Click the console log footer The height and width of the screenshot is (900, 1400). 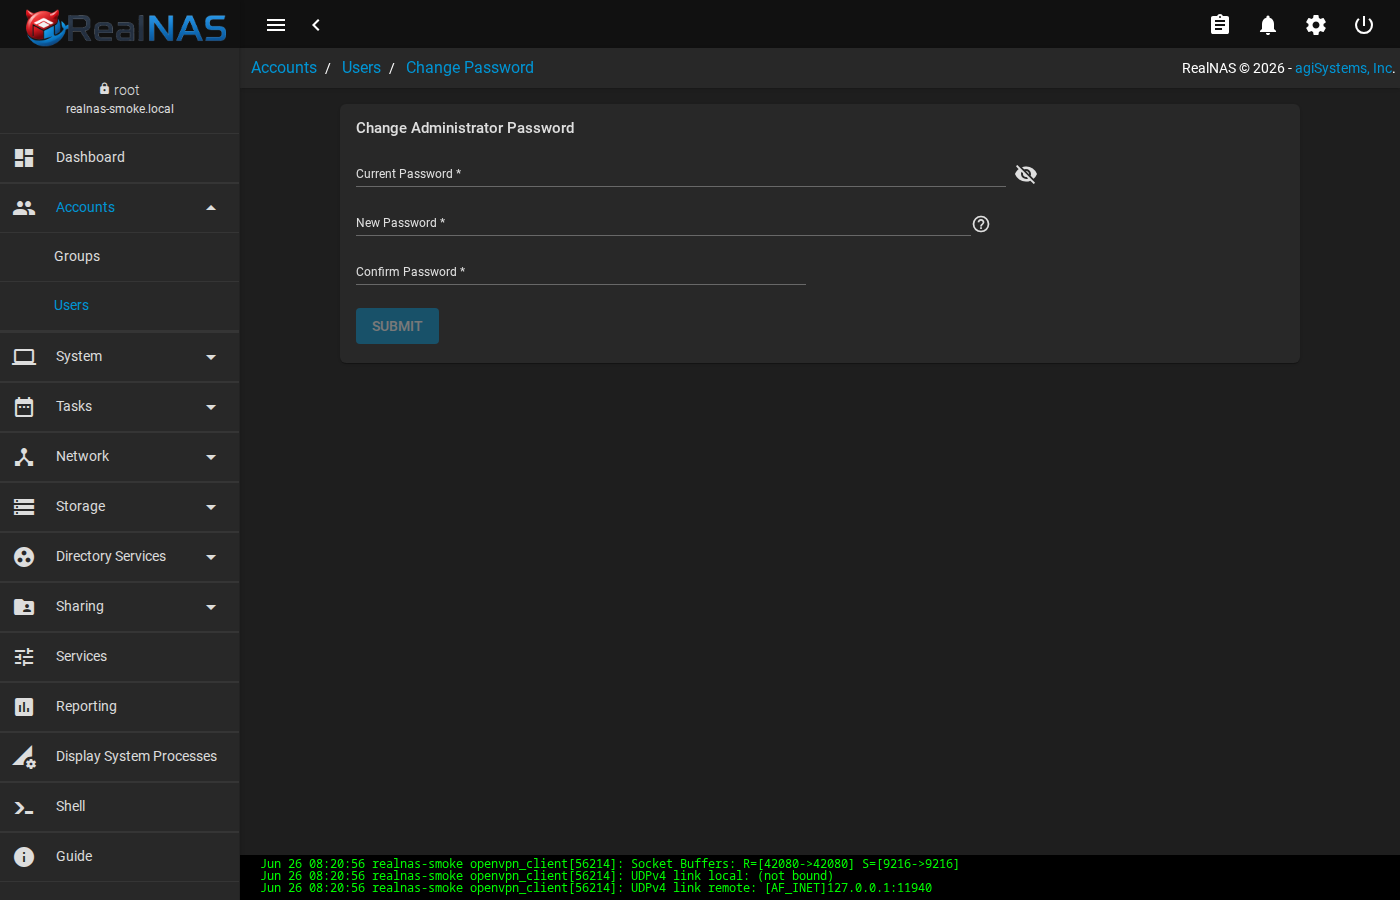pyautogui.click(x=820, y=877)
